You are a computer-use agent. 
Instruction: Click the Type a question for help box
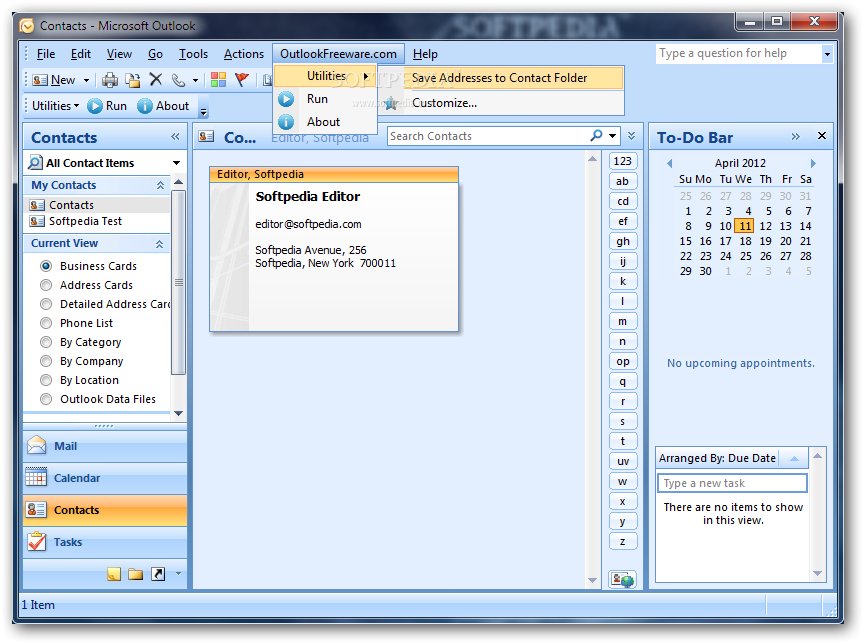point(739,53)
